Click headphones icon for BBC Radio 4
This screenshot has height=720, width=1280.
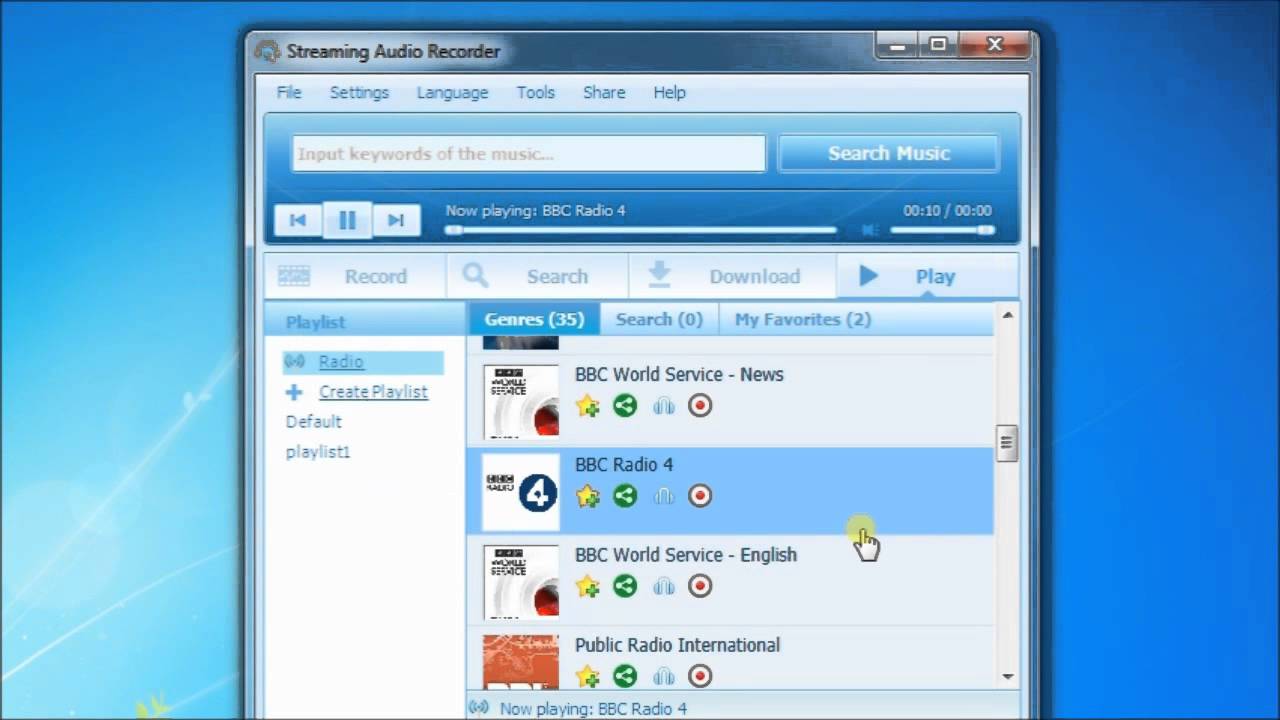pos(664,496)
